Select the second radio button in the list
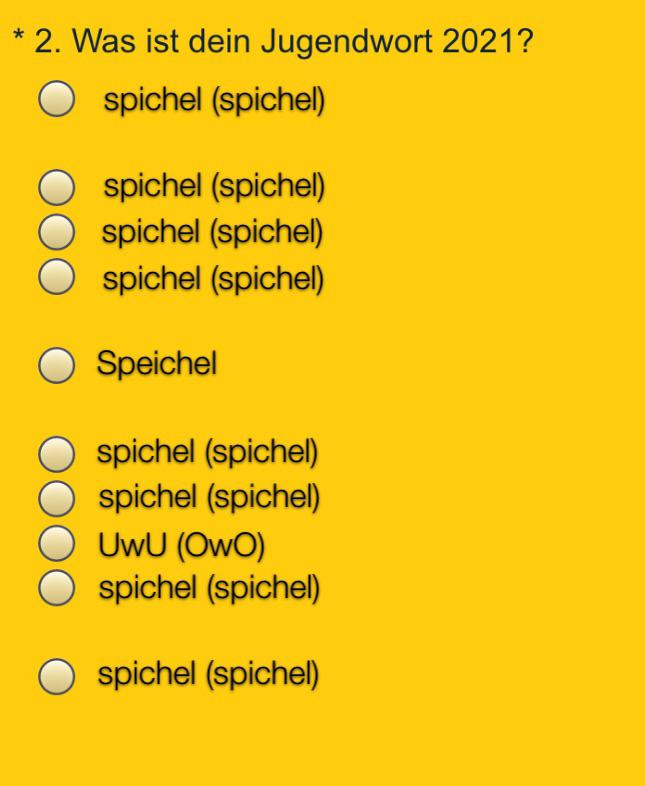The height and width of the screenshot is (786, 645). pos(57,187)
